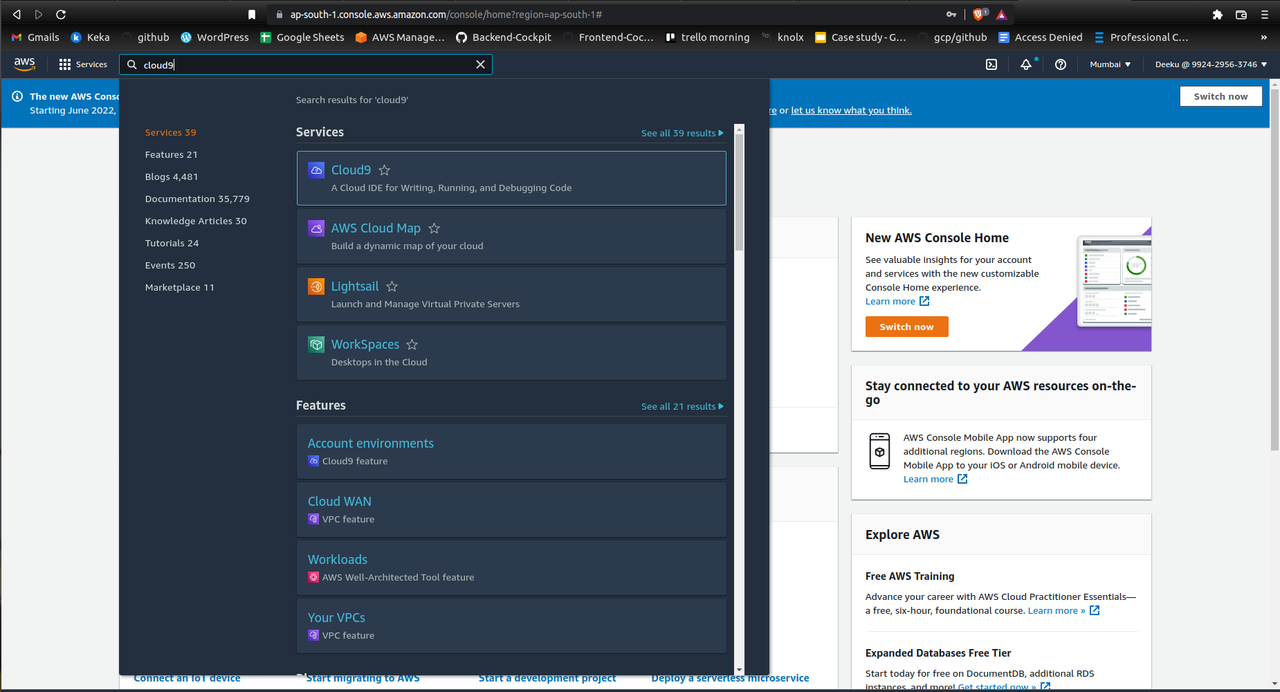Open the notifications bell
This screenshot has height=692, width=1280.
pyautogui.click(x=1026, y=64)
